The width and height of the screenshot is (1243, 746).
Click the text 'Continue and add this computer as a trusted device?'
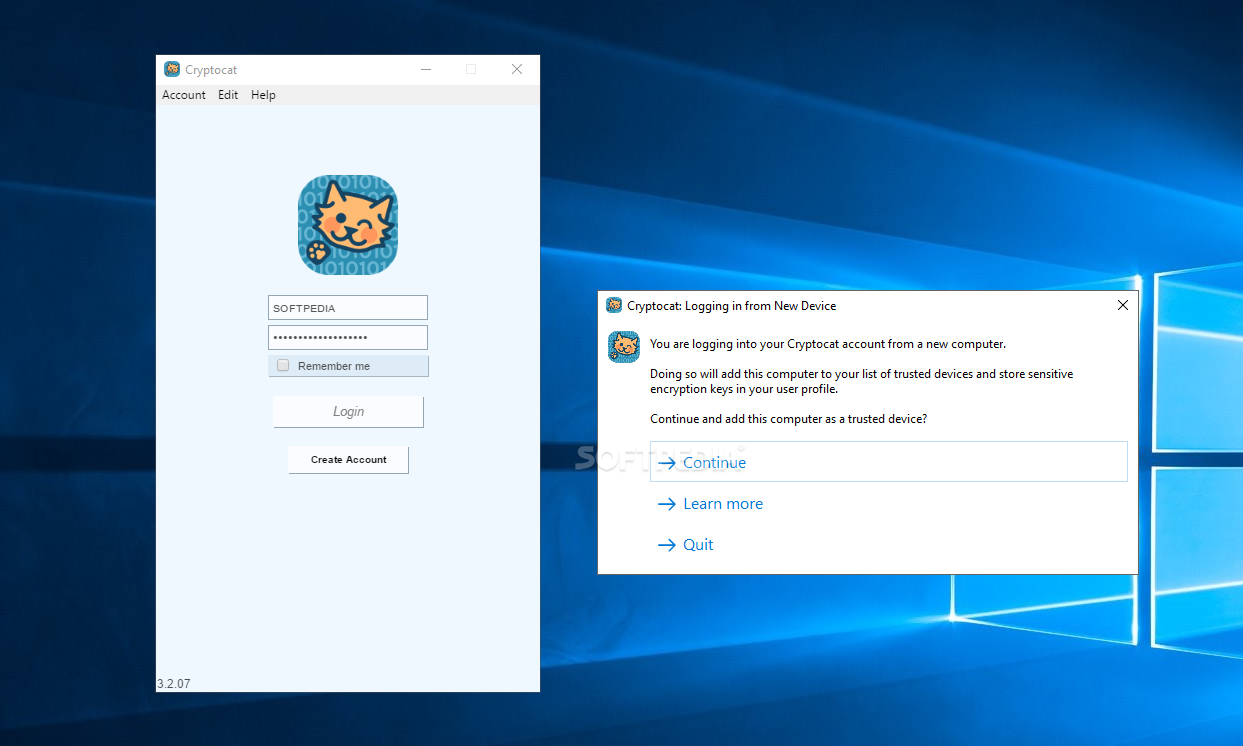click(788, 419)
